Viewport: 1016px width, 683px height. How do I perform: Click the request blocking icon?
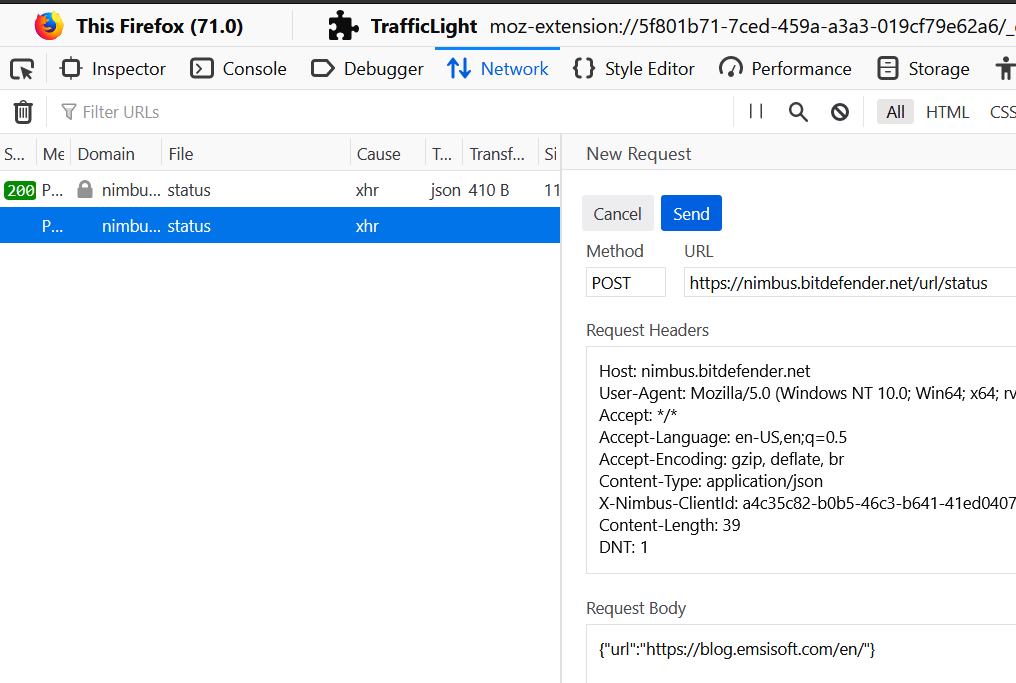click(840, 112)
